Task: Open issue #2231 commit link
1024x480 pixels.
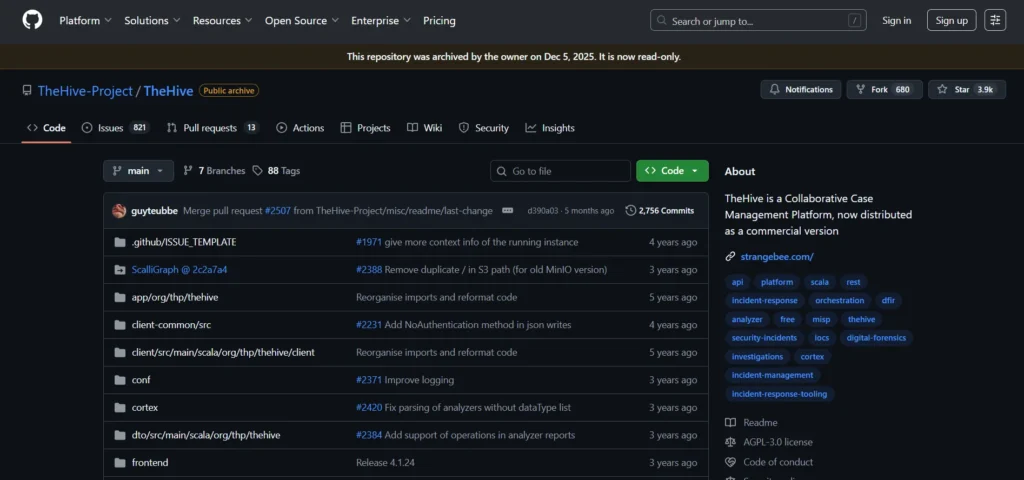Action: coord(369,325)
